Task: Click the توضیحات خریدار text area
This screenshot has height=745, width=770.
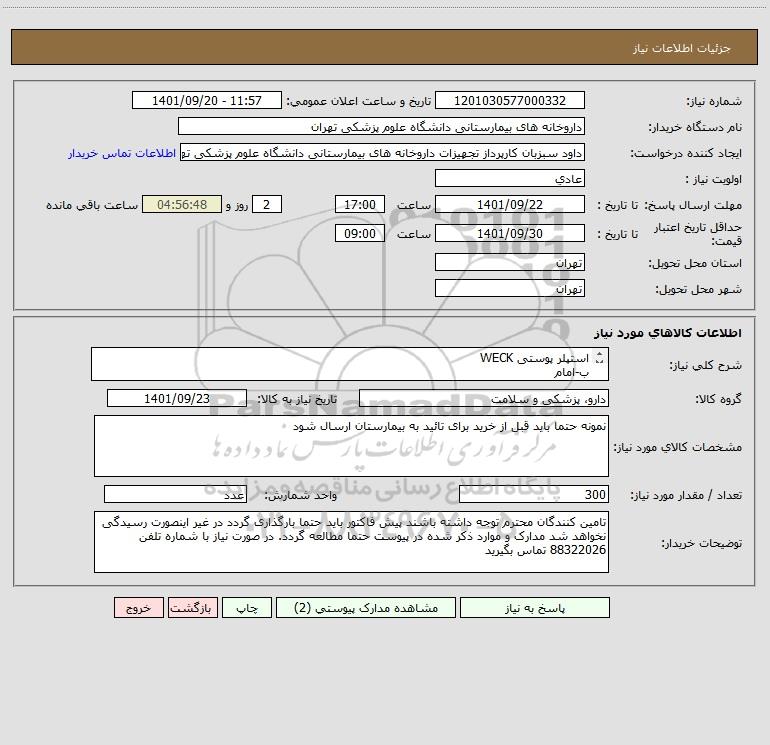Action: 351,542
